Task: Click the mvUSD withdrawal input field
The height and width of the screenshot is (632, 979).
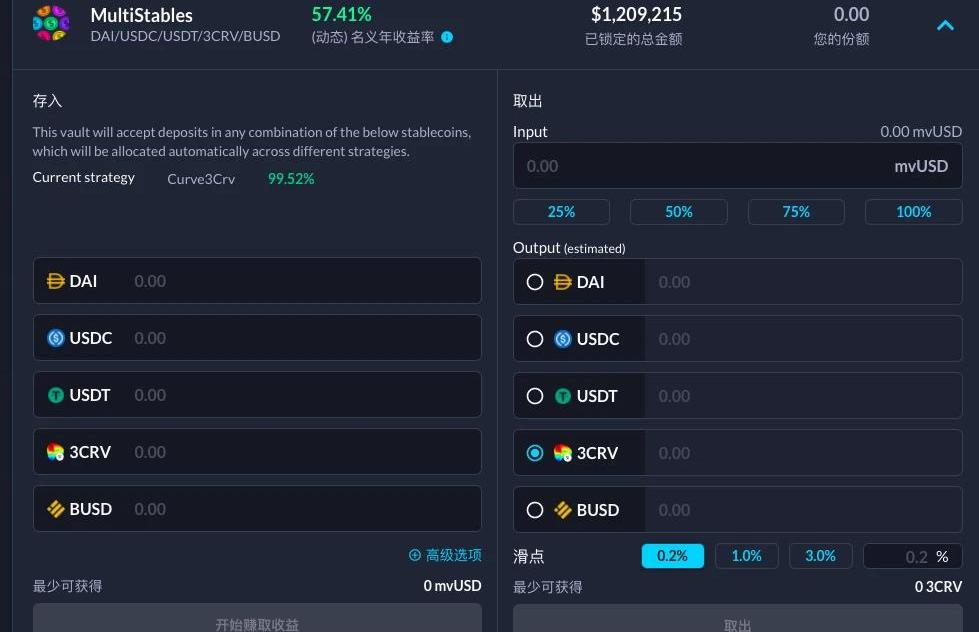Action: 700,166
